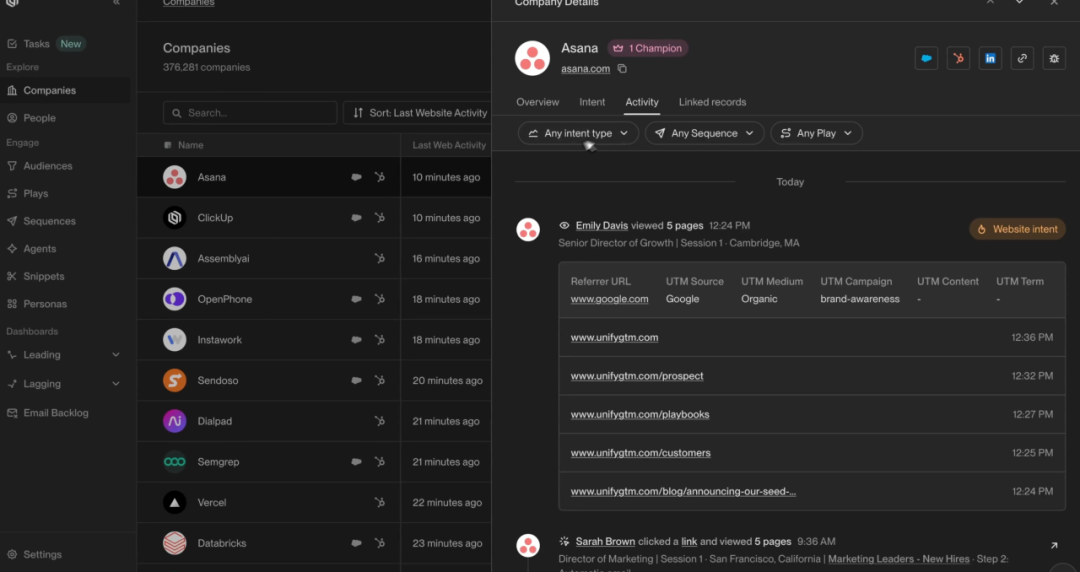Click the Salesforce cloud icon in Sendoso row

(356, 380)
